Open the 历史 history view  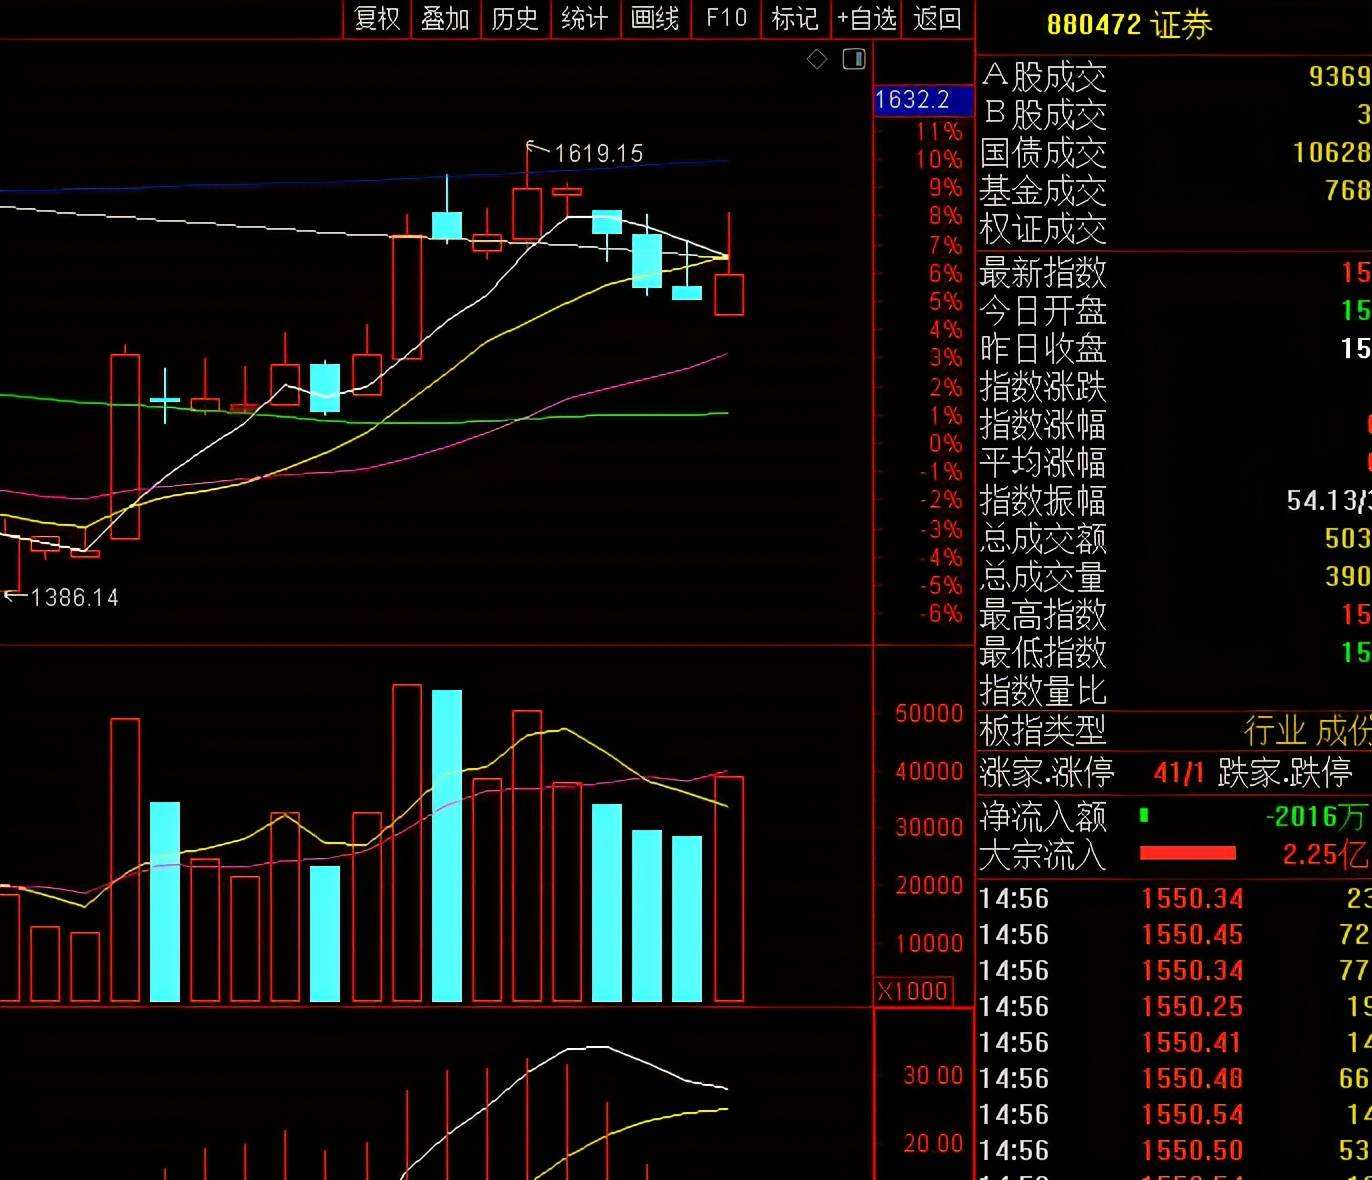click(515, 18)
